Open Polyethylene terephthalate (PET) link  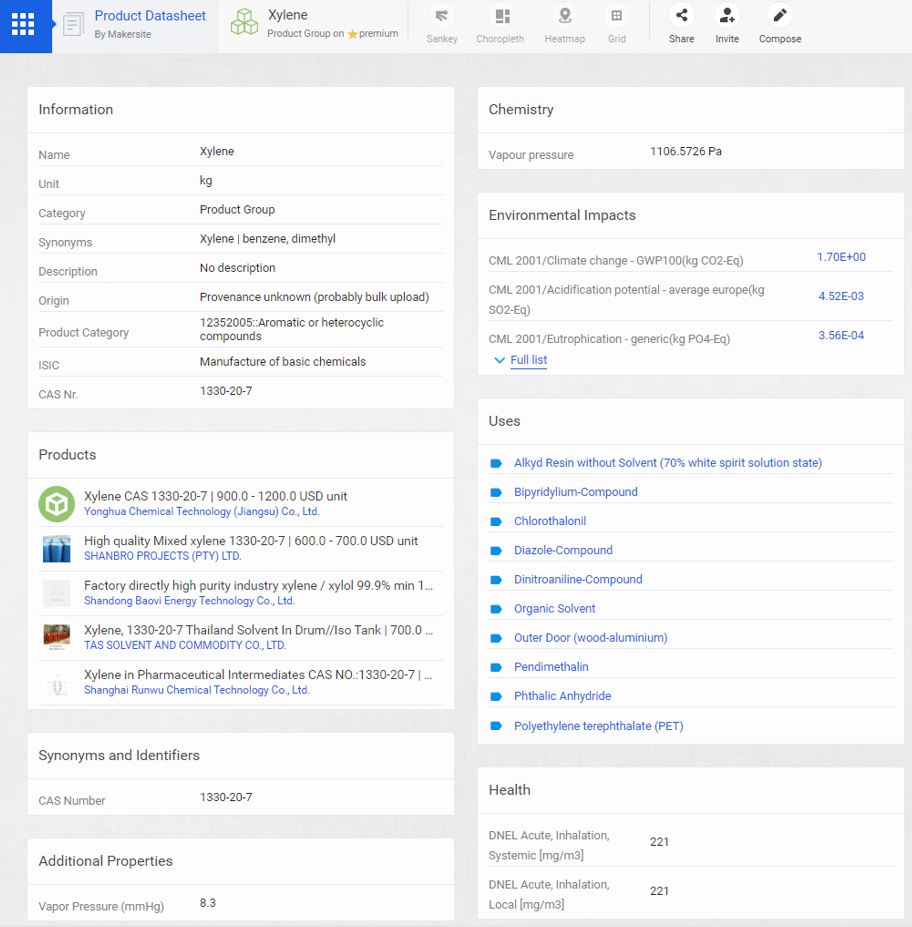point(598,726)
